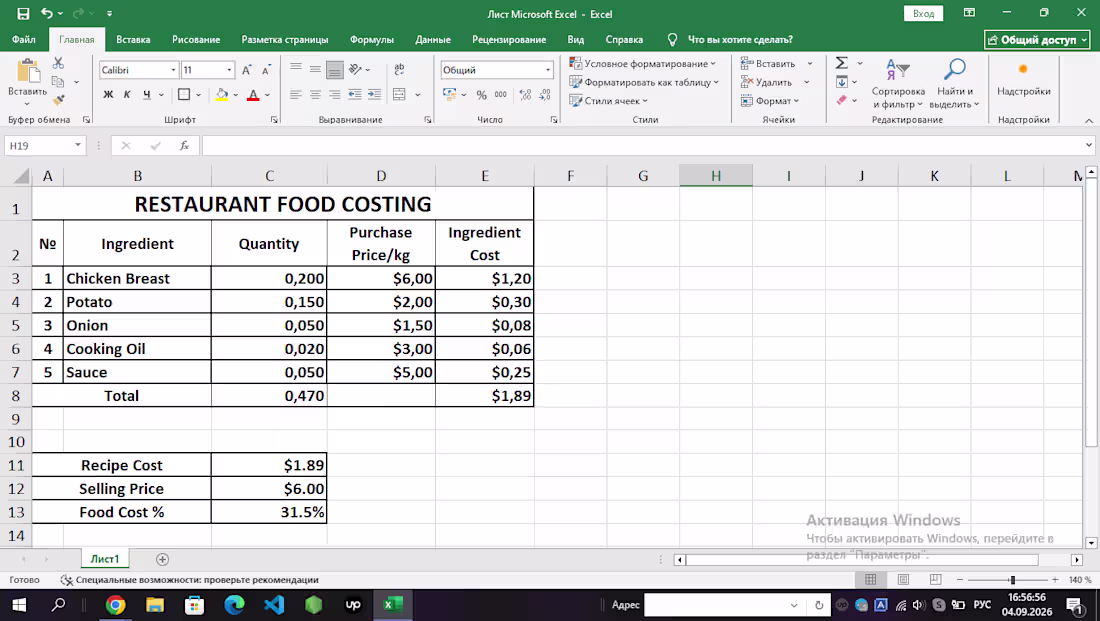Screen dimensions: 1100x621
Task: Toggle top vertical alignment
Action: [x=296, y=69]
